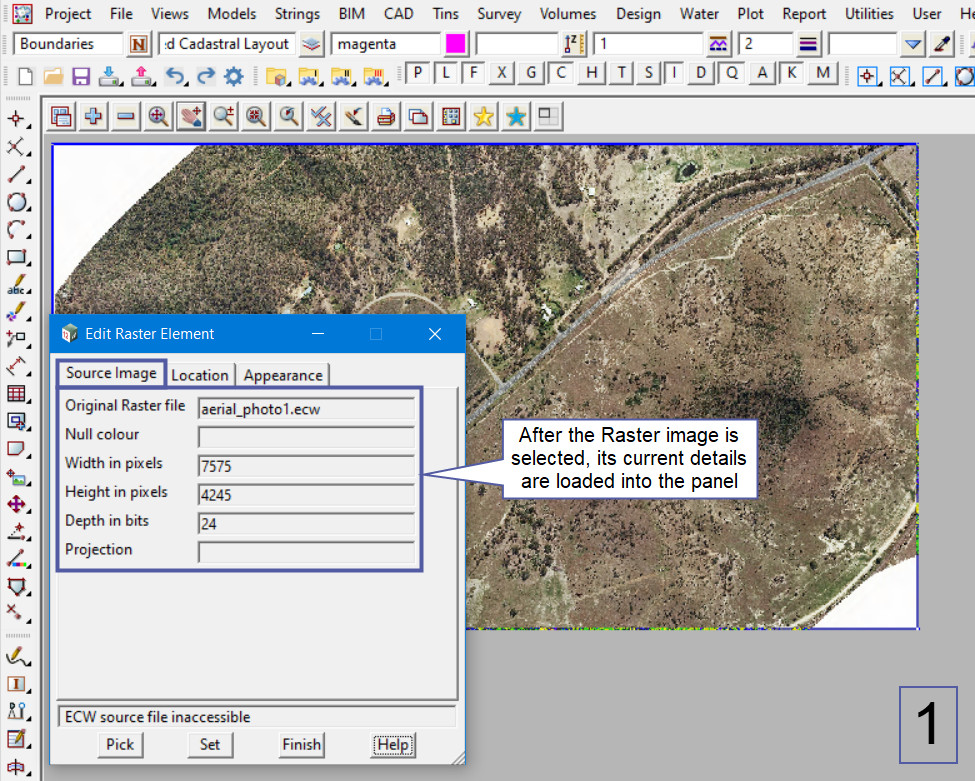Open the project settings gear icon
Image resolution: width=975 pixels, height=781 pixels.
[234, 76]
